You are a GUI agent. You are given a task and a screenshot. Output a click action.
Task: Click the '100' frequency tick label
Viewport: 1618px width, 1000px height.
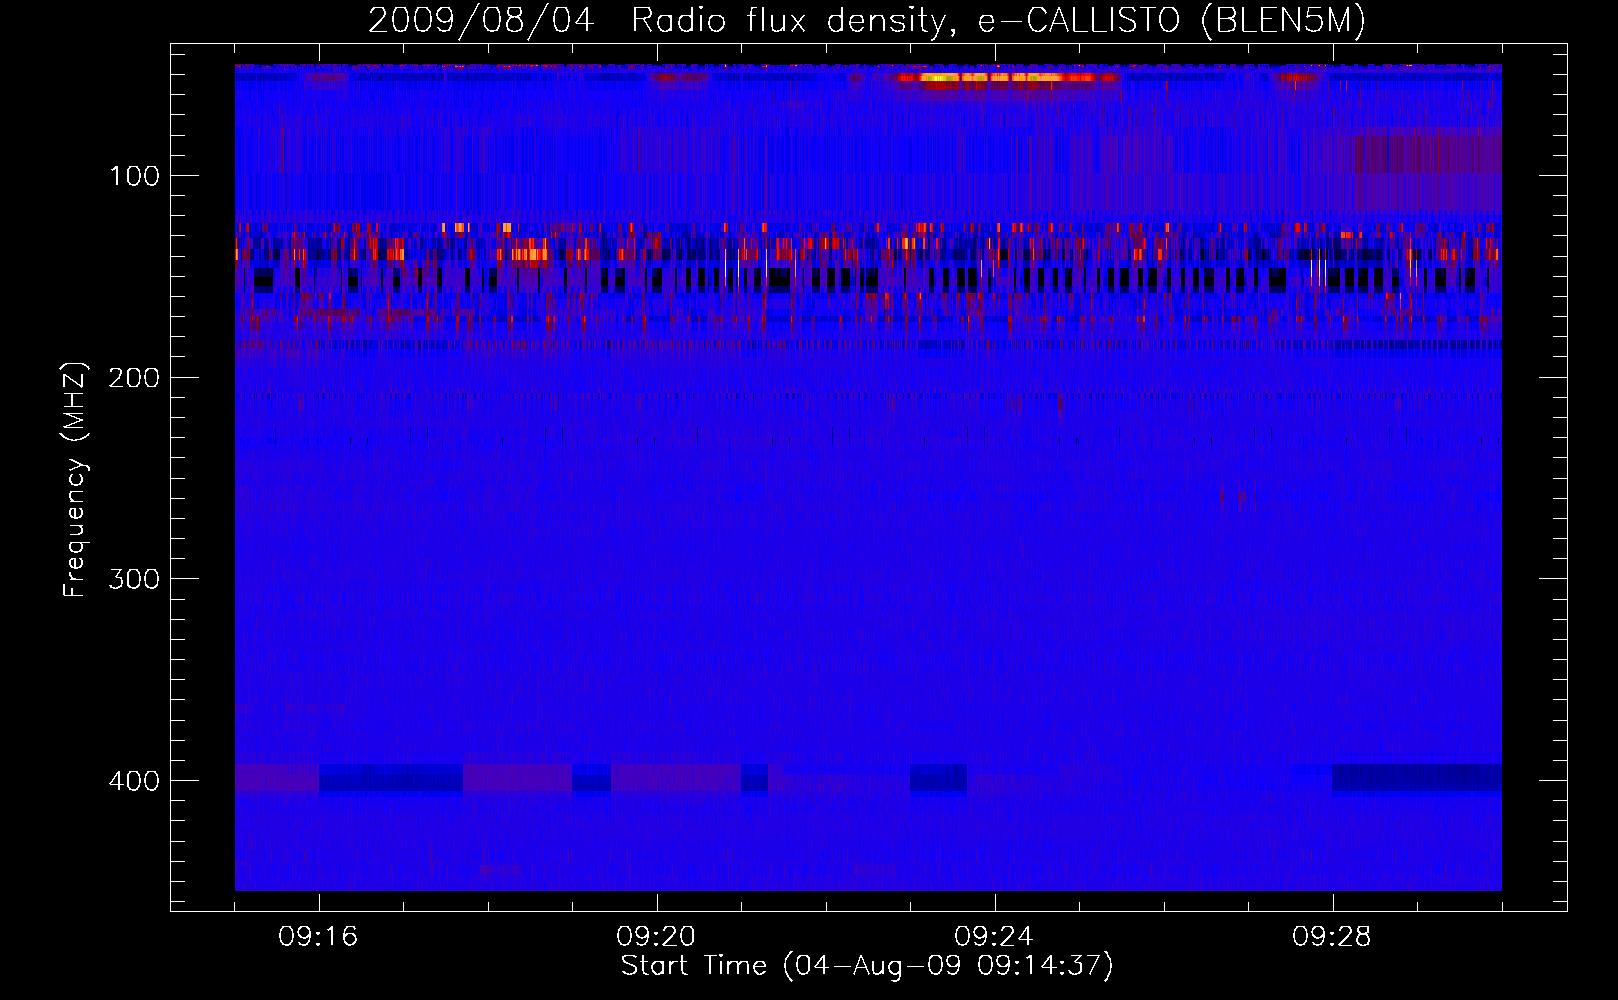(x=134, y=177)
